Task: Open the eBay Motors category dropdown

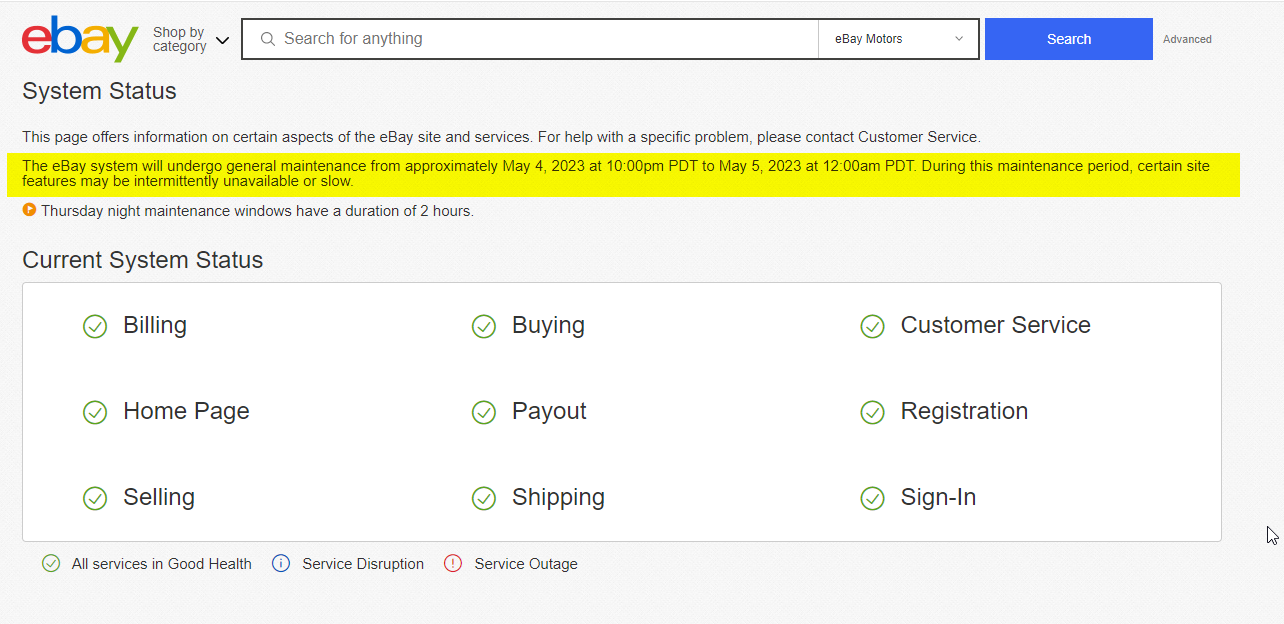Action: (x=898, y=39)
